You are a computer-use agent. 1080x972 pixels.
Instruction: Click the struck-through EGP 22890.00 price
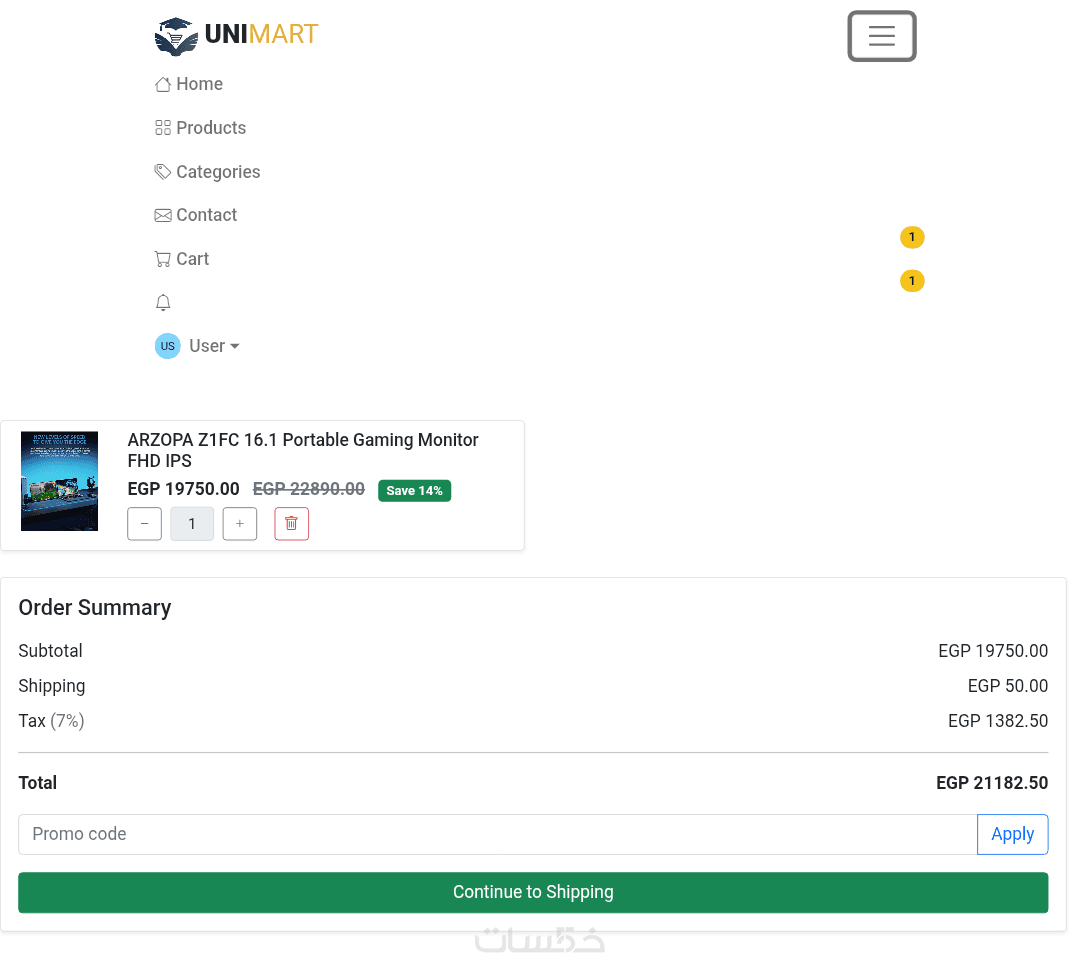click(309, 489)
